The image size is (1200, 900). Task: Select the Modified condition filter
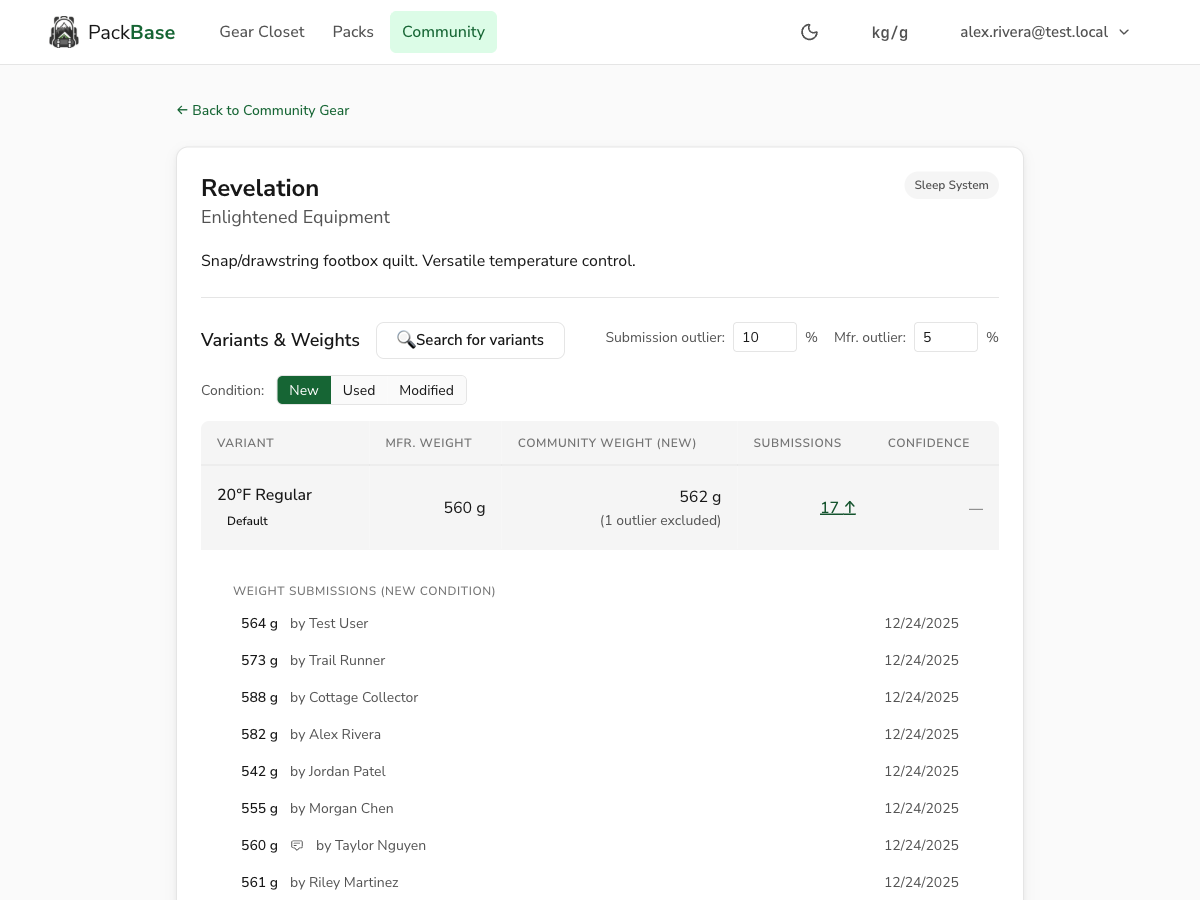(426, 390)
